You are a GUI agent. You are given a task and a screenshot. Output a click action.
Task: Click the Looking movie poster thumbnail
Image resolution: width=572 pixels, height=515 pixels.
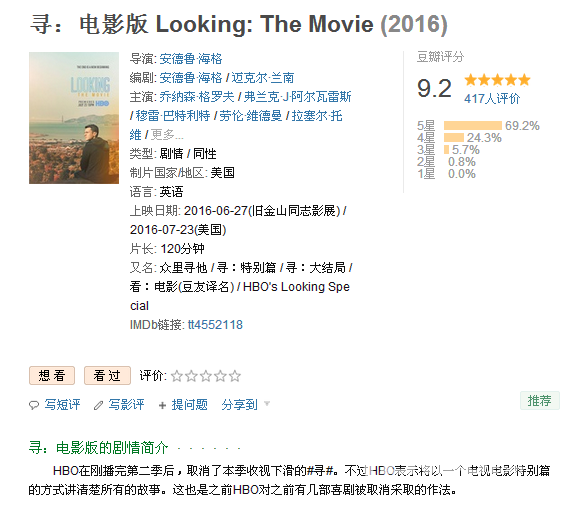pyautogui.click(x=74, y=118)
